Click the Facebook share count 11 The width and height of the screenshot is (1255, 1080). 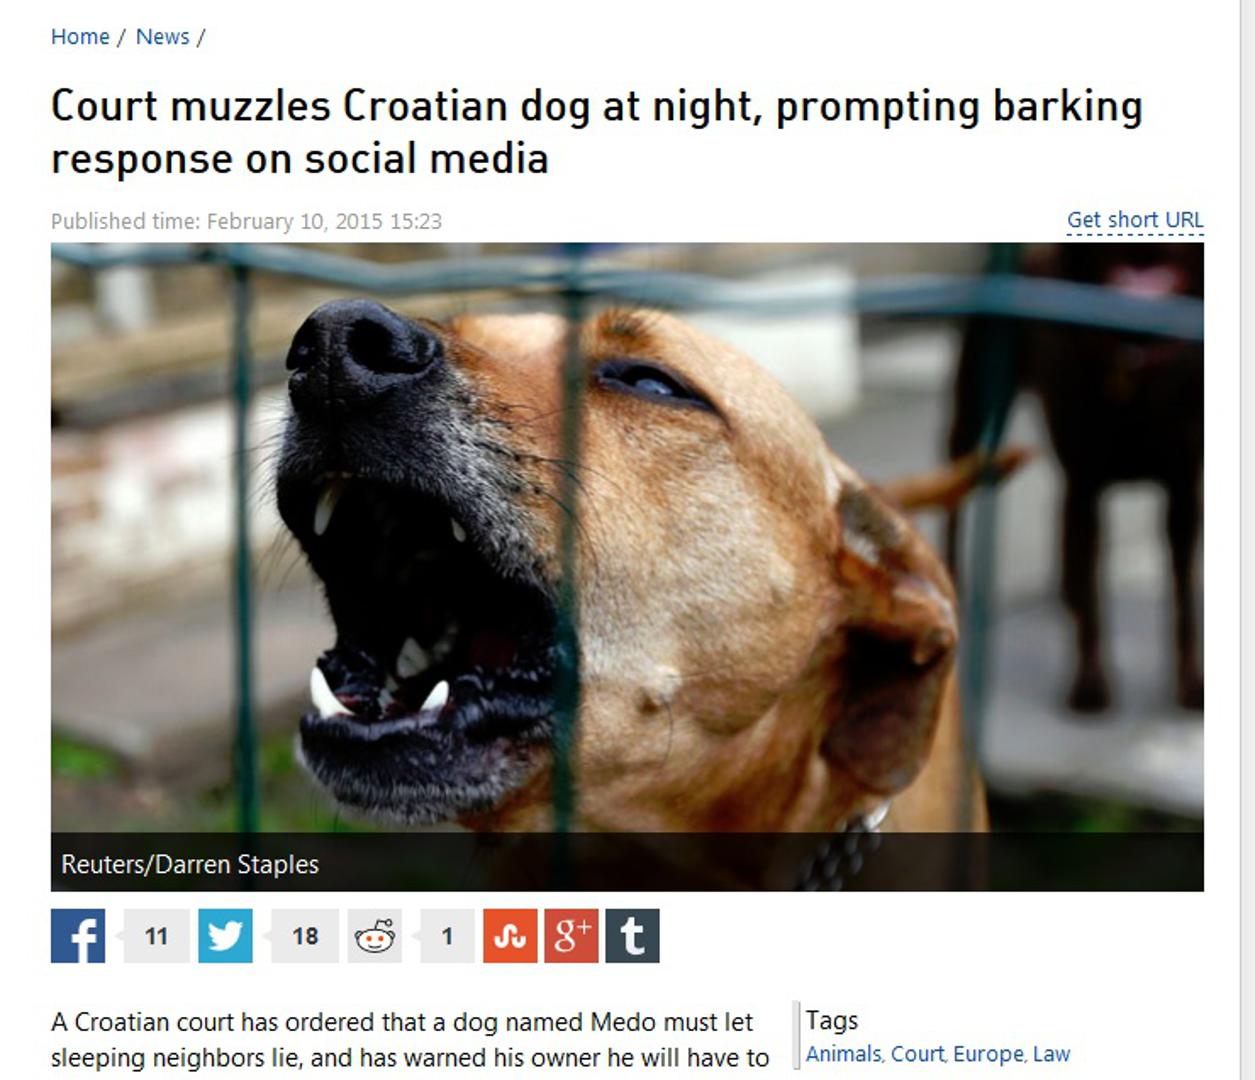[156, 936]
